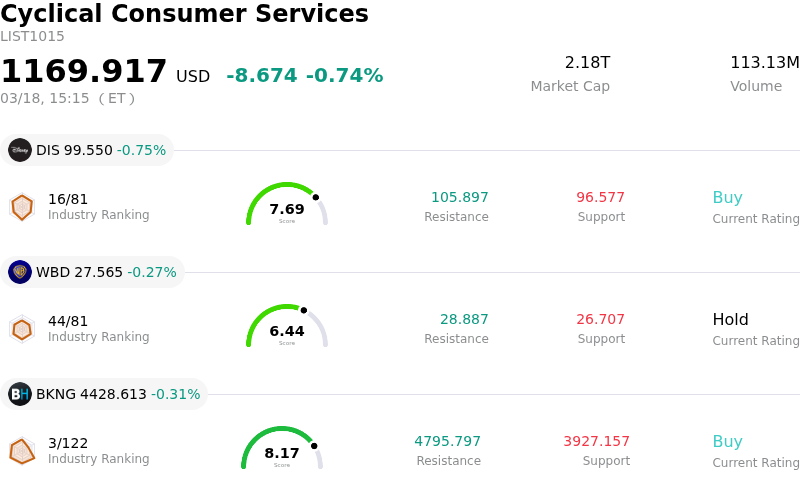Select the DIS Buy current rating
This screenshot has height=488, width=800.
click(727, 198)
